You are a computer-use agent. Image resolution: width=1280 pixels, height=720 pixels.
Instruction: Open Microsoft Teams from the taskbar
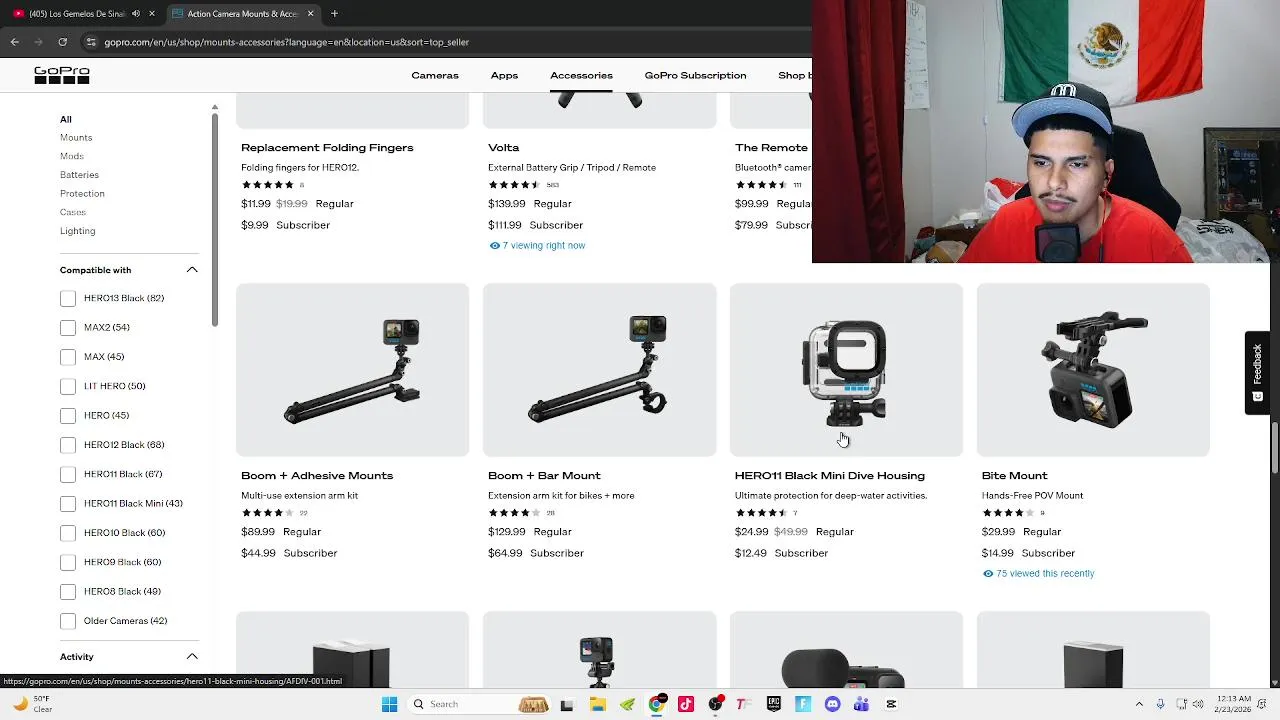[862, 704]
